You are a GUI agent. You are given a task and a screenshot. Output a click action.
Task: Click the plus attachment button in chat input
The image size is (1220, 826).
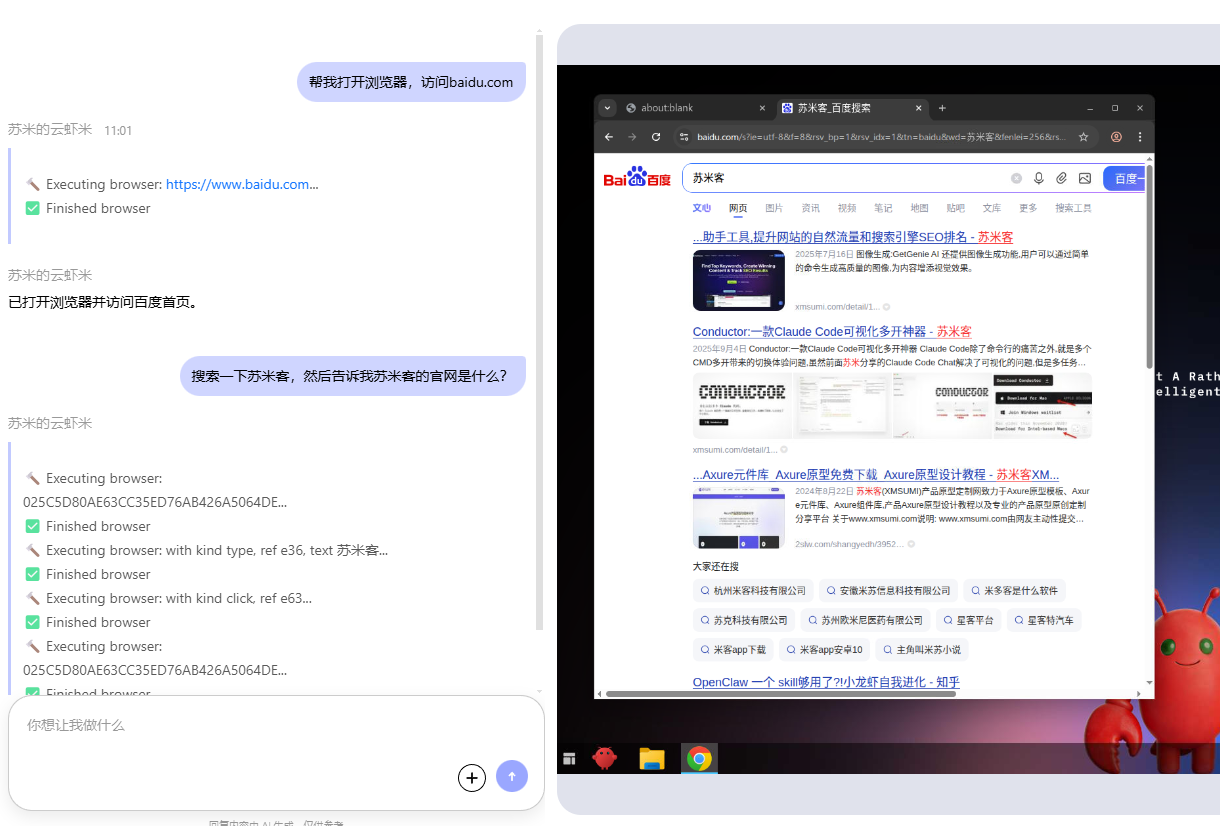472,777
